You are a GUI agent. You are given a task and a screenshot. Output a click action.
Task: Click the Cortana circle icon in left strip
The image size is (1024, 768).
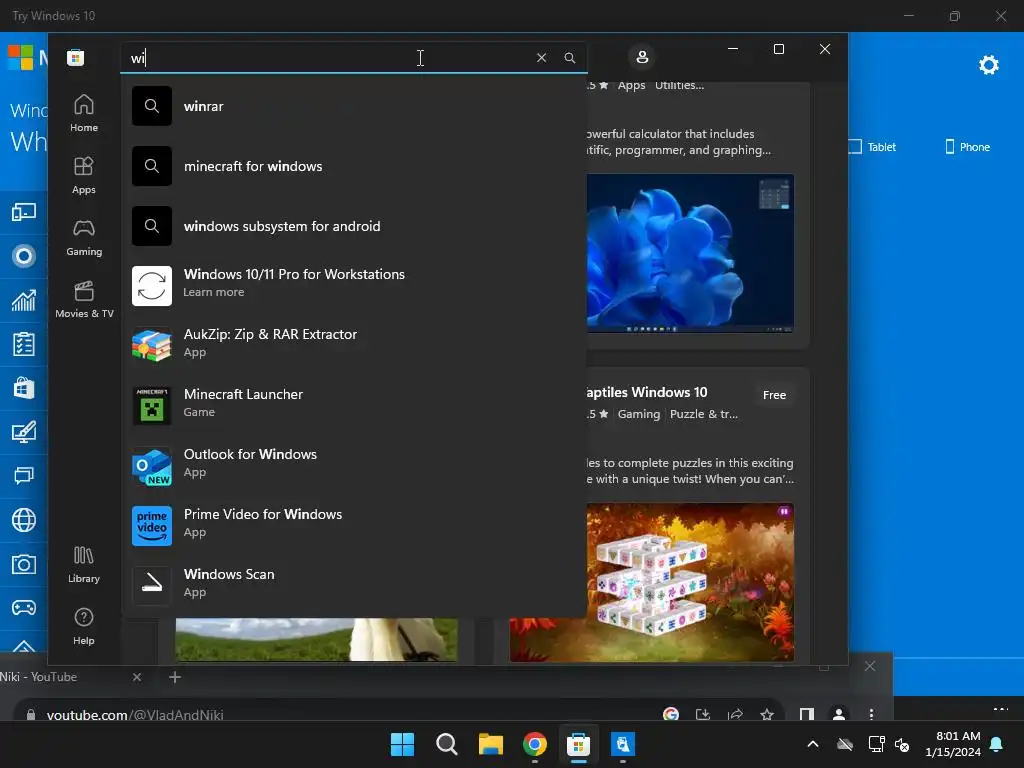[x=24, y=256]
